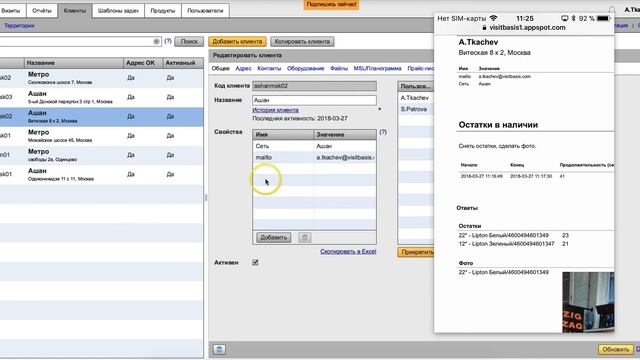Switch to the Визиты tab
This screenshot has height=360, width=640.
point(11,11)
